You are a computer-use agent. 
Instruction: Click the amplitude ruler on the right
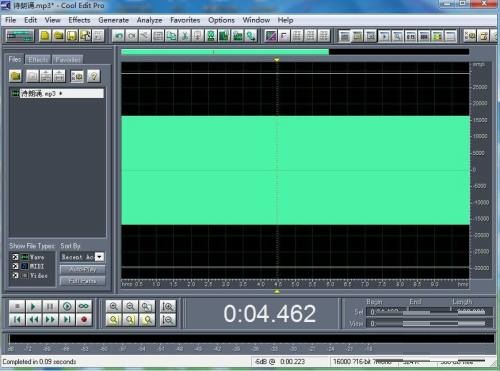coord(480,170)
